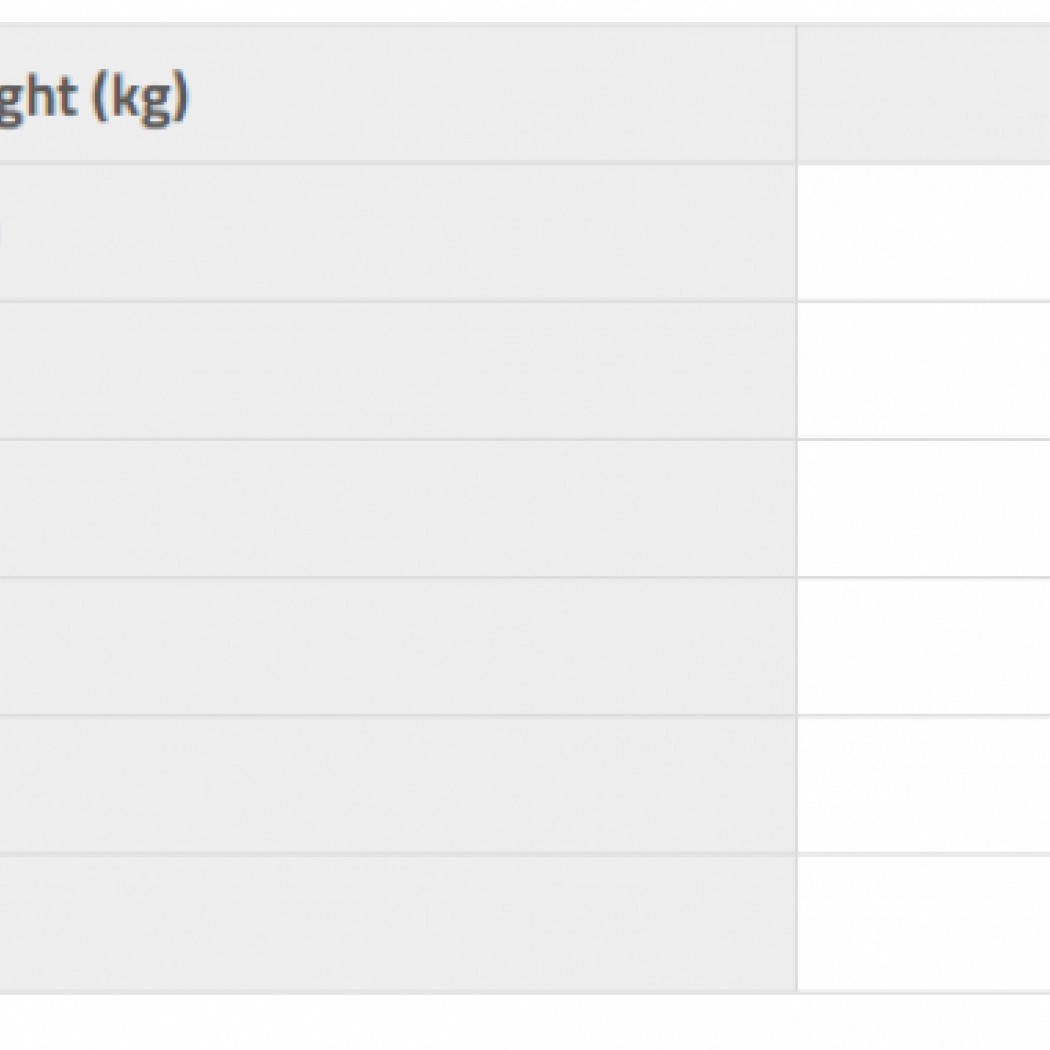Select the second gray body cell under "ght (kg)"

pyautogui.click(x=398, y=370)
